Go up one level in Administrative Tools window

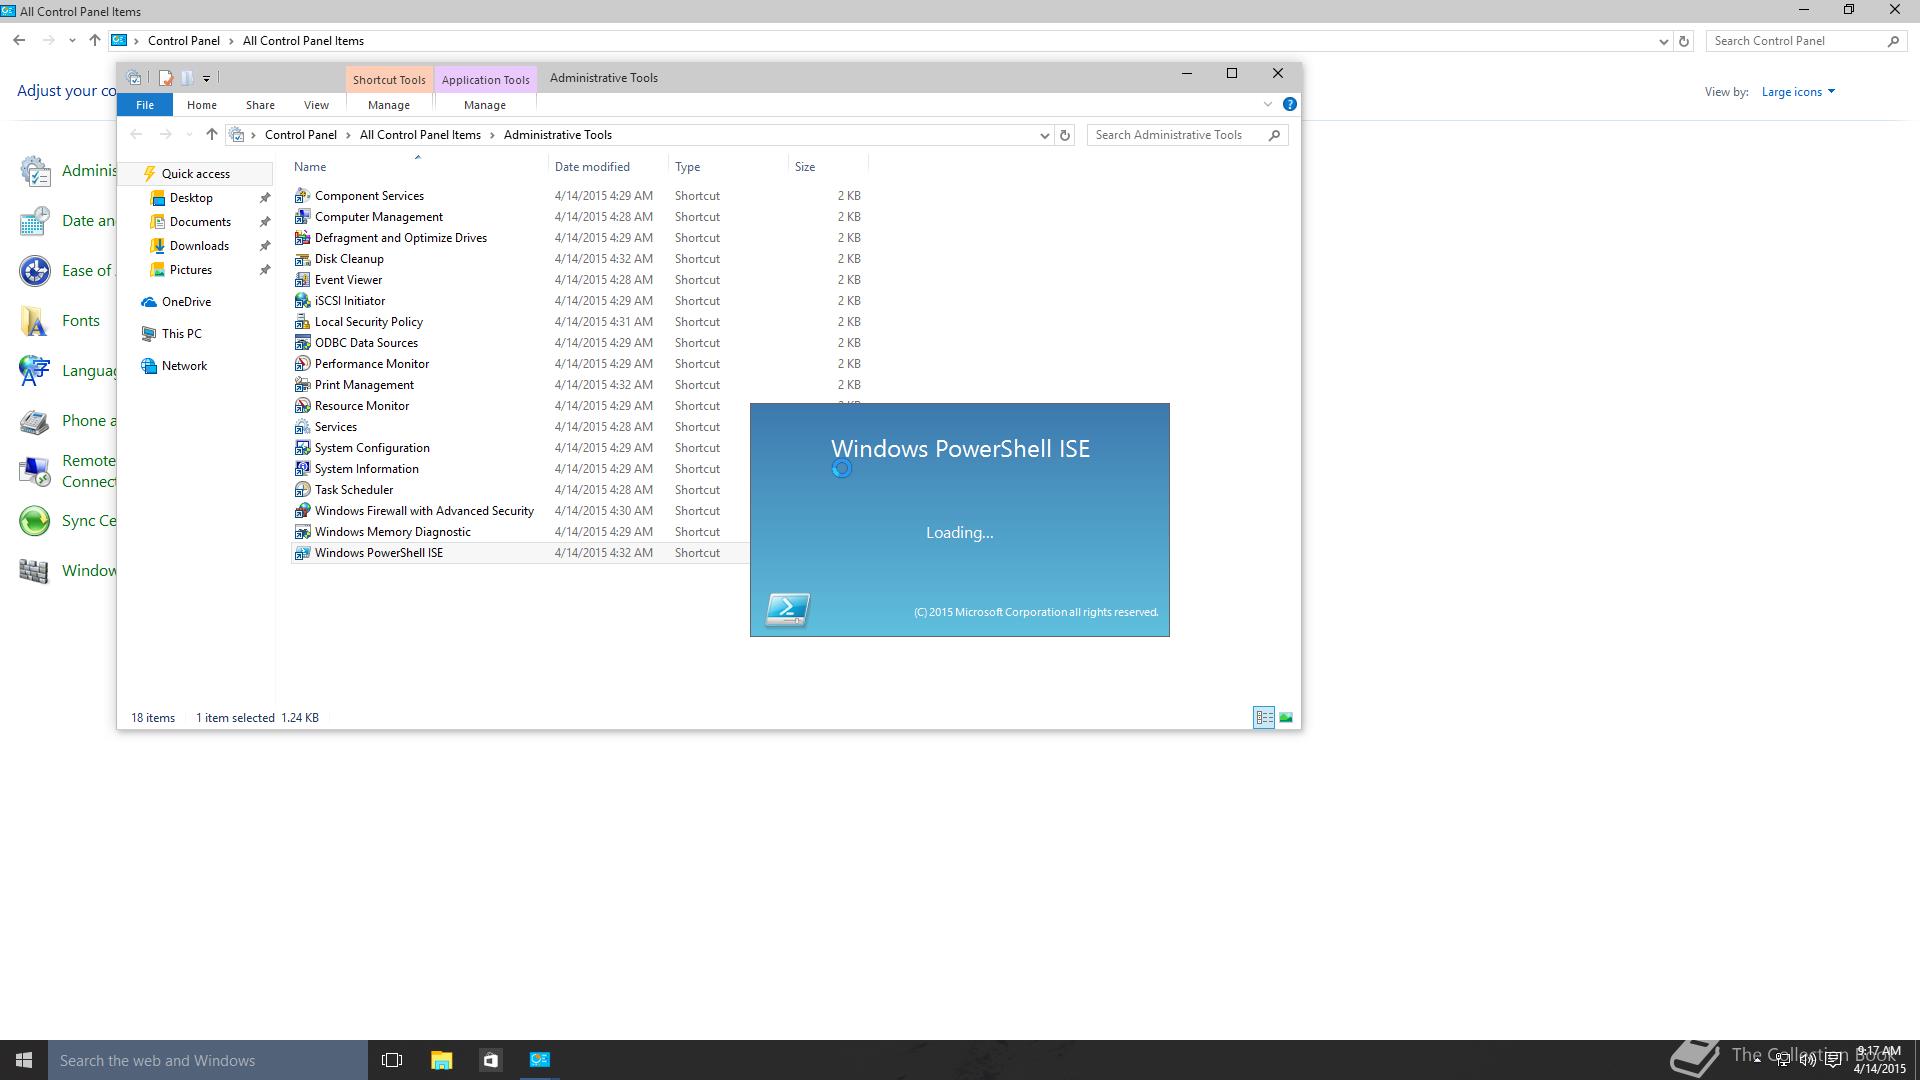211,135
